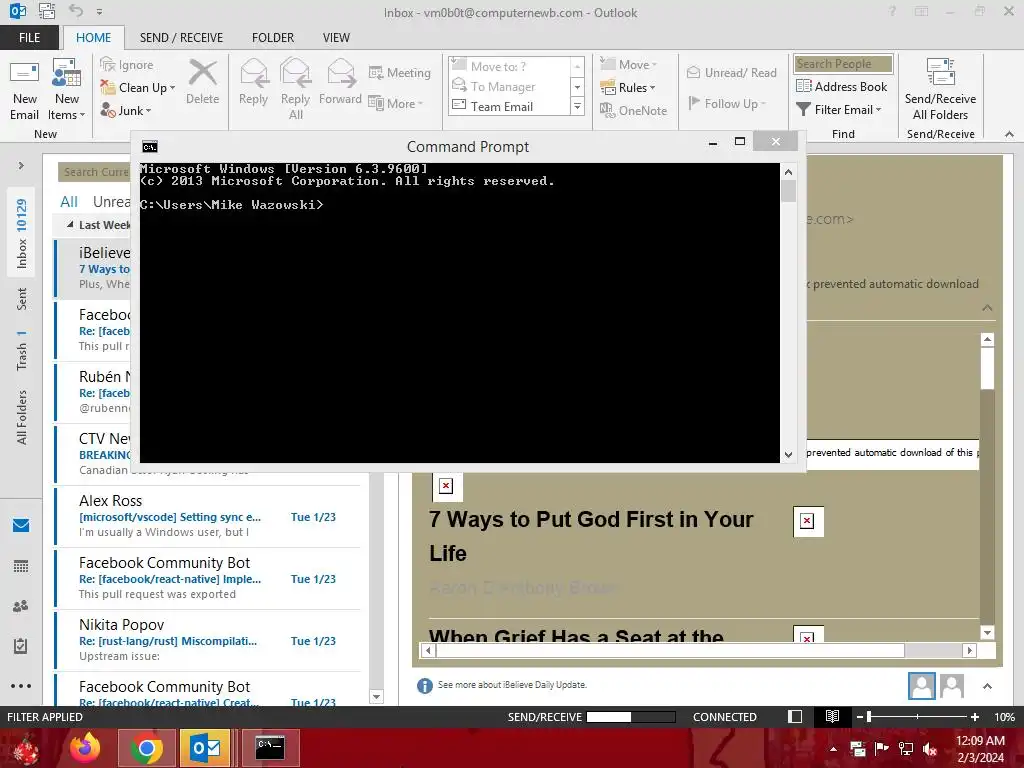1024x768 pixels.
Task: Open the Clean Up dropdown
Action: [x=138, y=88]
